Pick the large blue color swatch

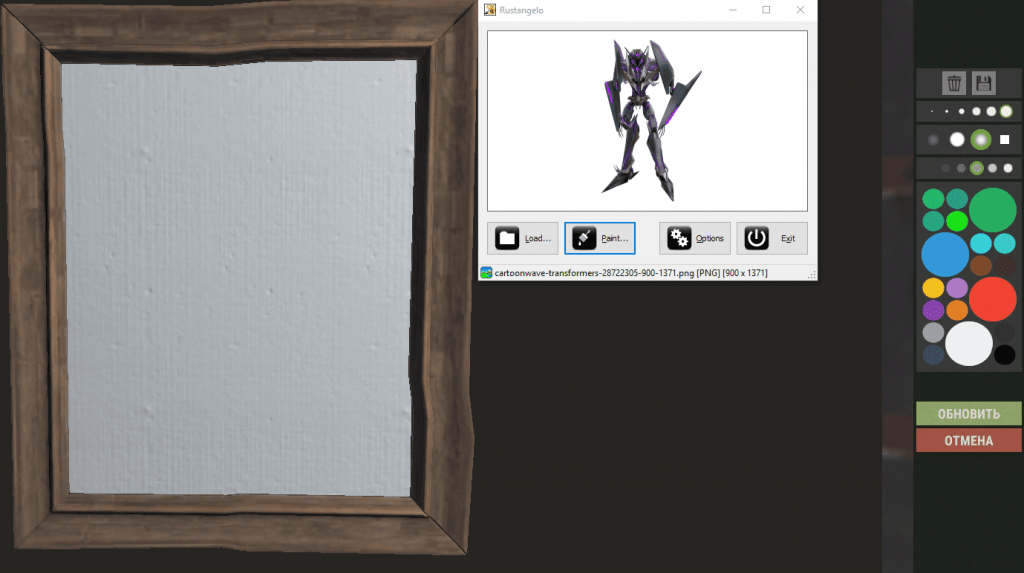pos(945,255)
